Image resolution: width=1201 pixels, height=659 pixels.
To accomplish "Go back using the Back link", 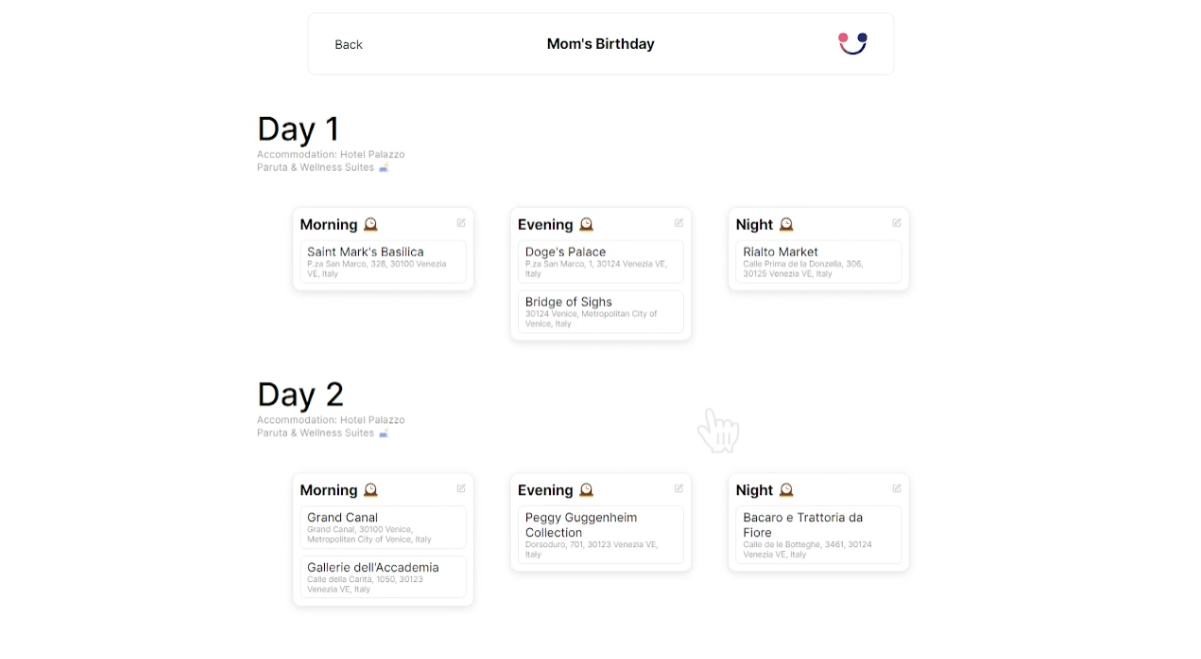I will 349,44.
